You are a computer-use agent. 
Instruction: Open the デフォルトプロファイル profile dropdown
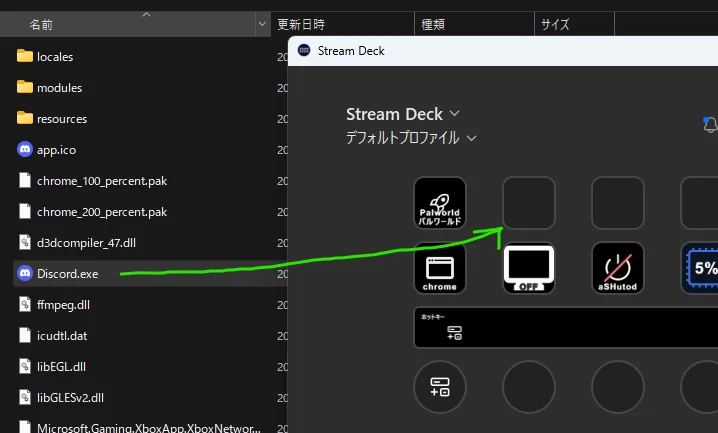(411, 138)
